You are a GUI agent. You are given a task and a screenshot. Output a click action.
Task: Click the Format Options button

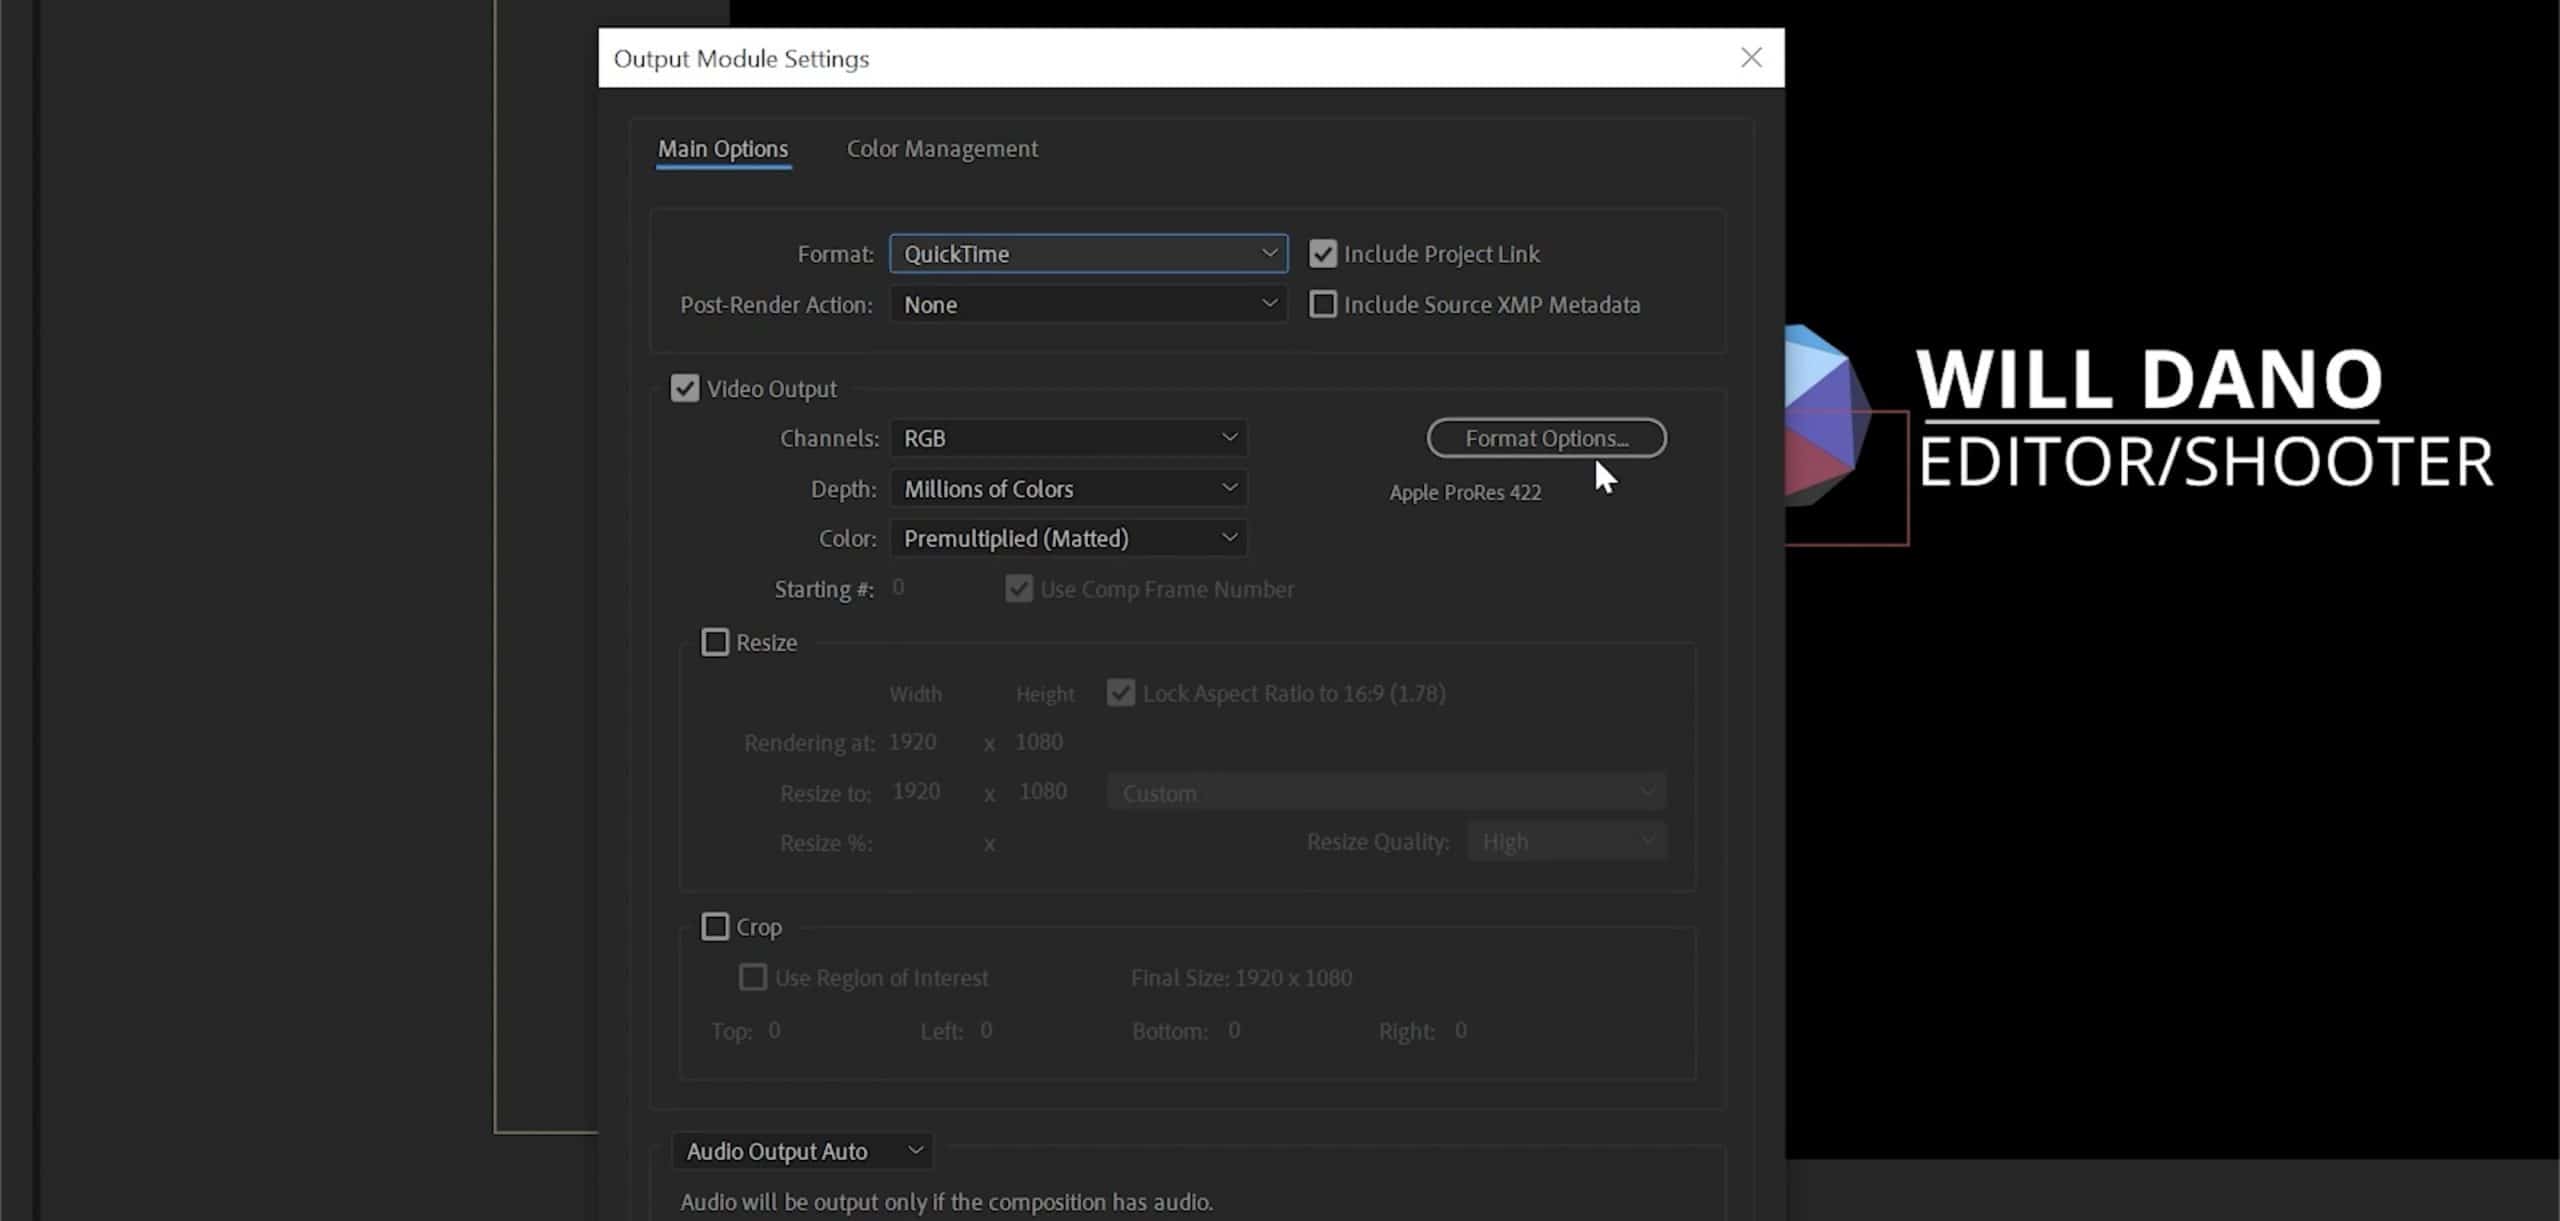tap(1546, 438)
